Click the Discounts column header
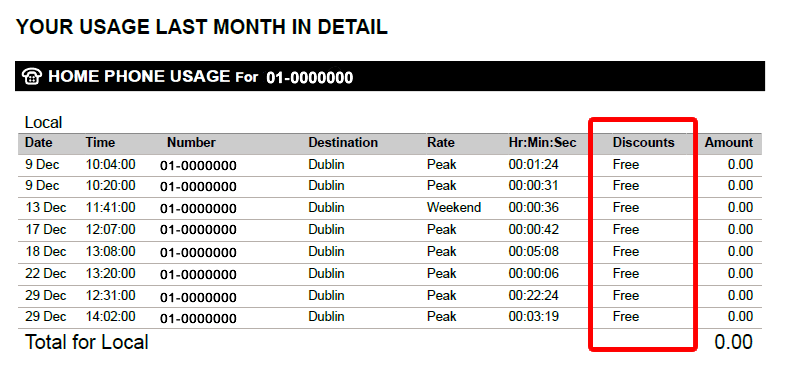 point(643,143)
